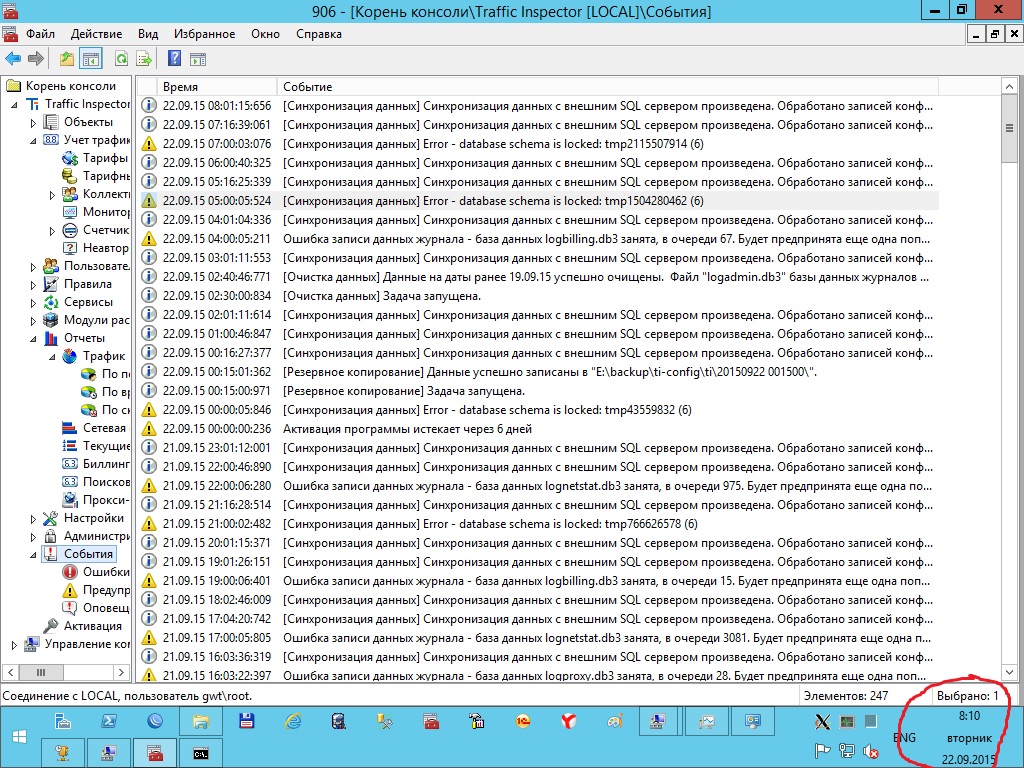Open the Windows Start button
This screenshot has height=768, width=1024.
(20, 737)
